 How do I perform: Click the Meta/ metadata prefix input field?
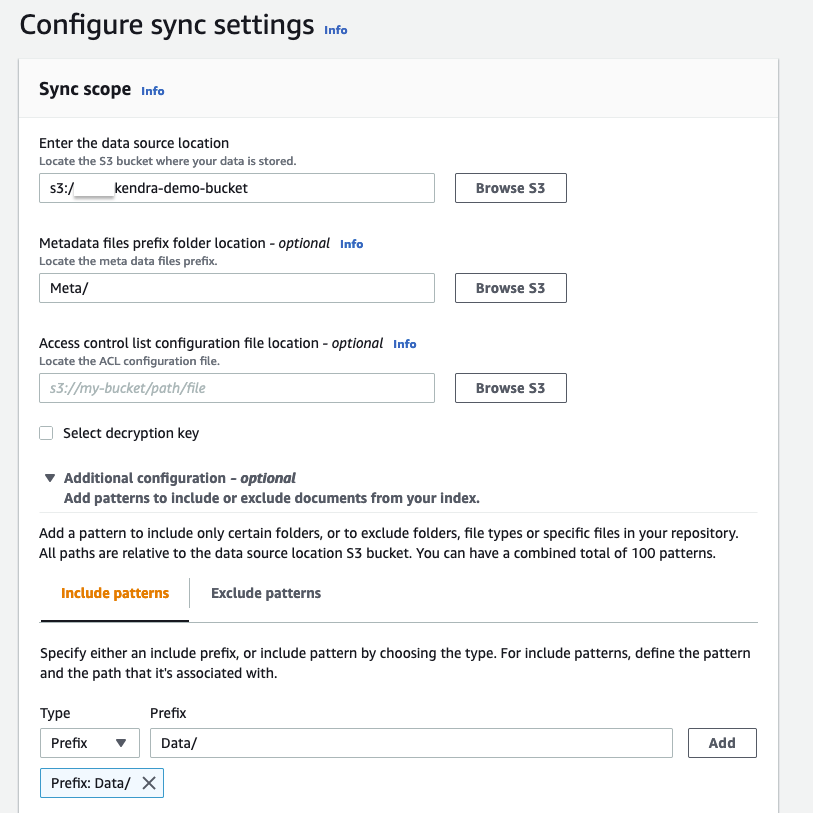[237, 288]
